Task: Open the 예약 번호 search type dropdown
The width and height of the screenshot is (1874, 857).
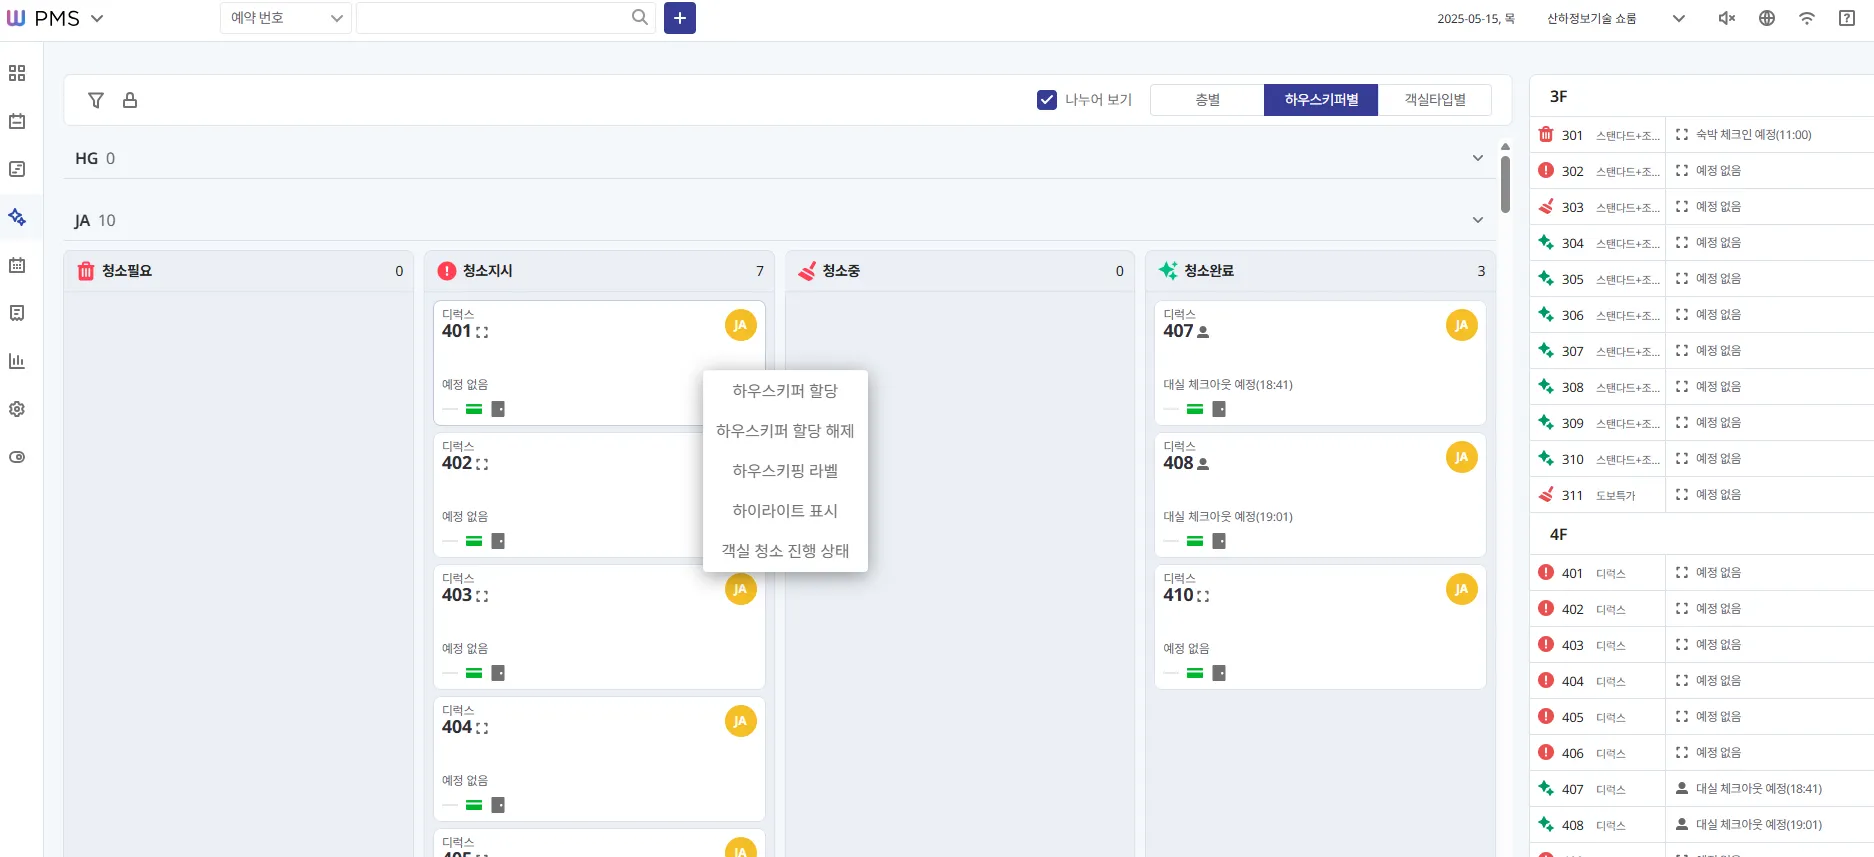Action: (286, 18)
